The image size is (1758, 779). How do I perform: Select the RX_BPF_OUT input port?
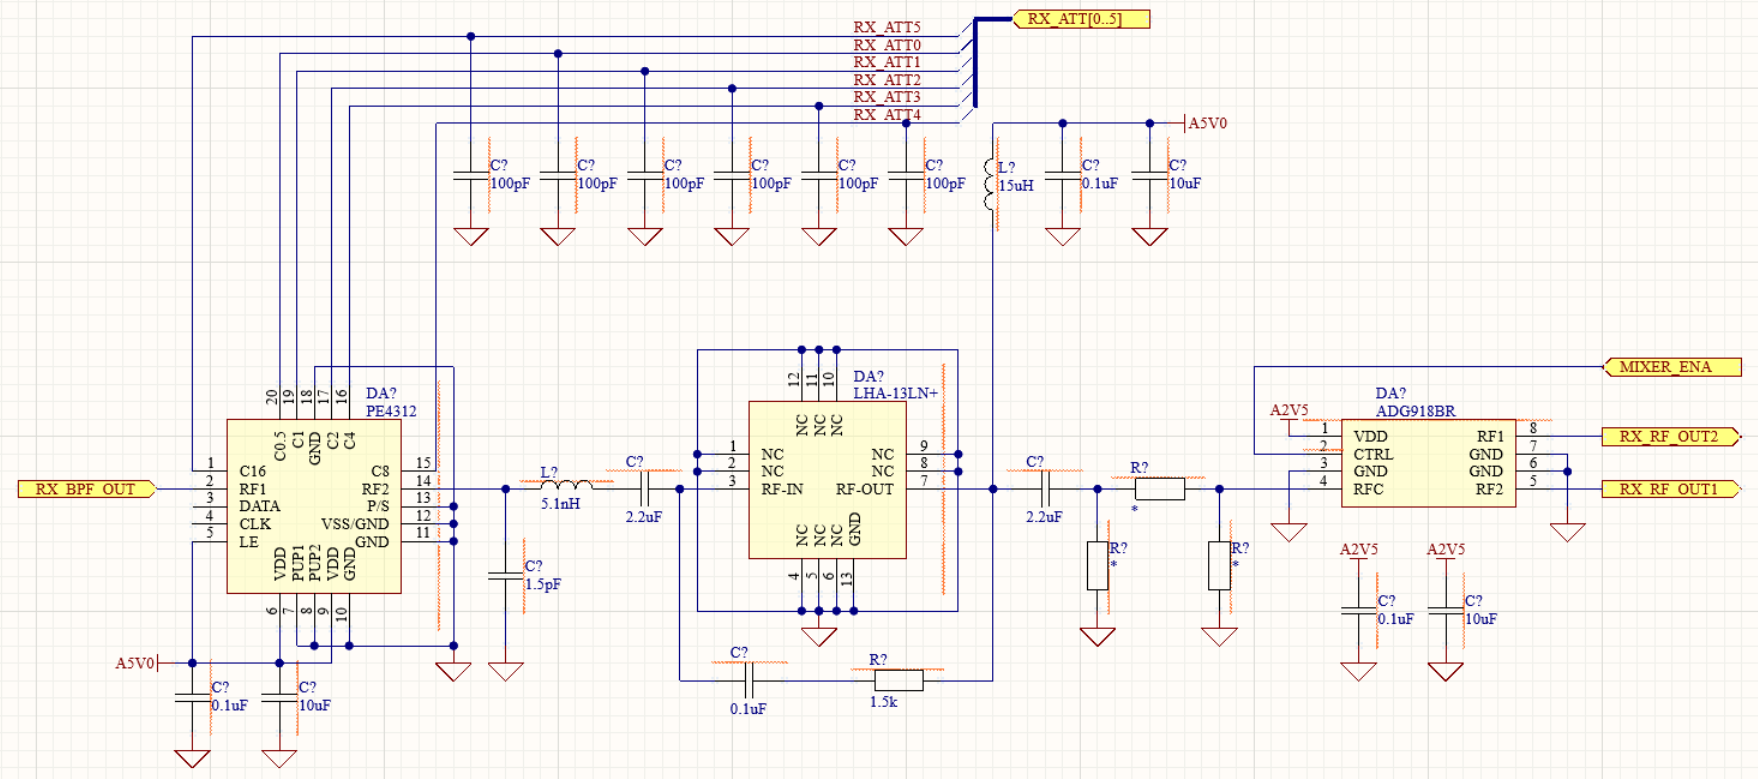[86, 489]
